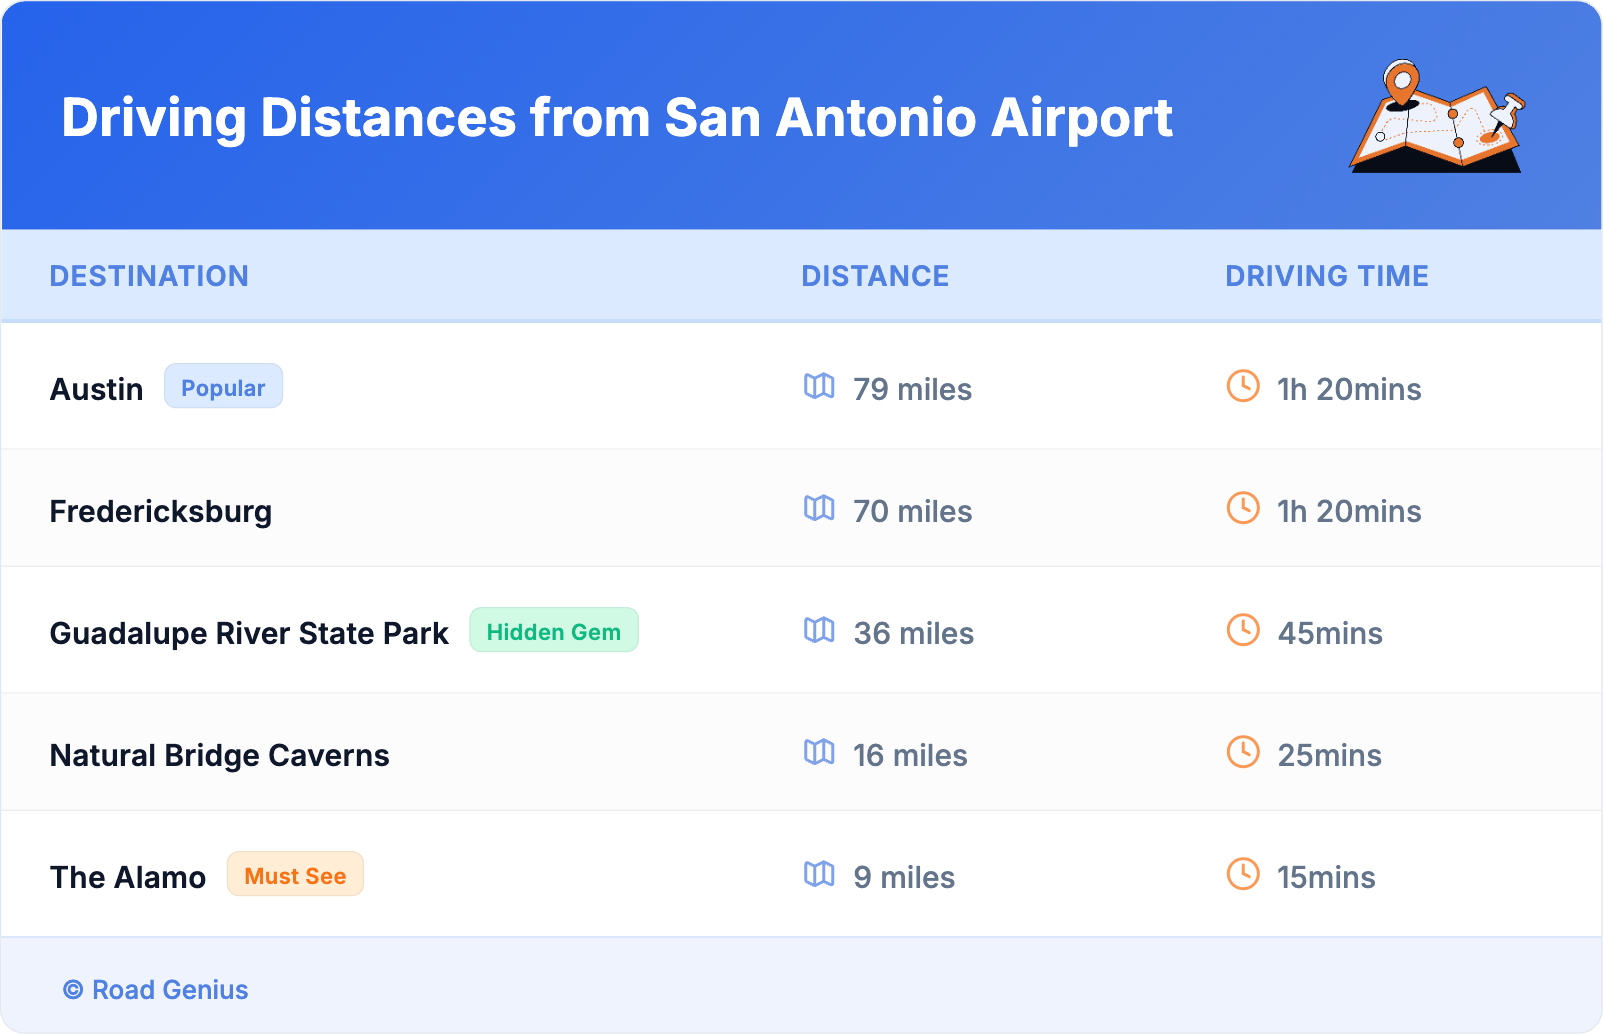The image size is (1604, 1034).
Task: Select the Popular badge next to Austin
Action: pos(223,387)
